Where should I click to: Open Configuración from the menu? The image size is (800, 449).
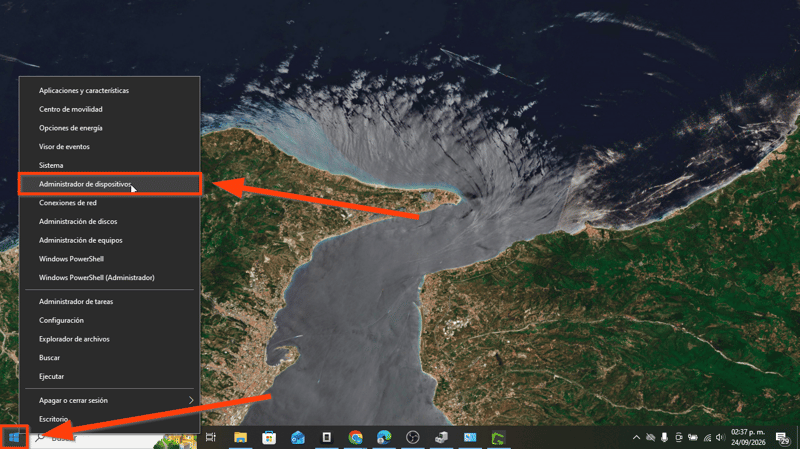point(109,320)
